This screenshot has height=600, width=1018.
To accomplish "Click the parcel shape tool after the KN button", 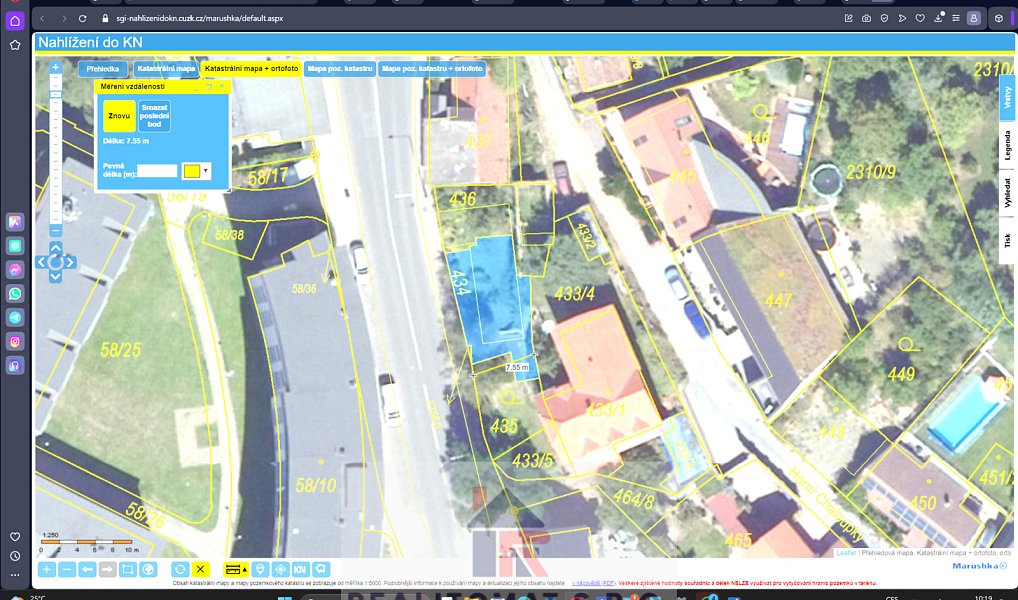I will (321, 569).
